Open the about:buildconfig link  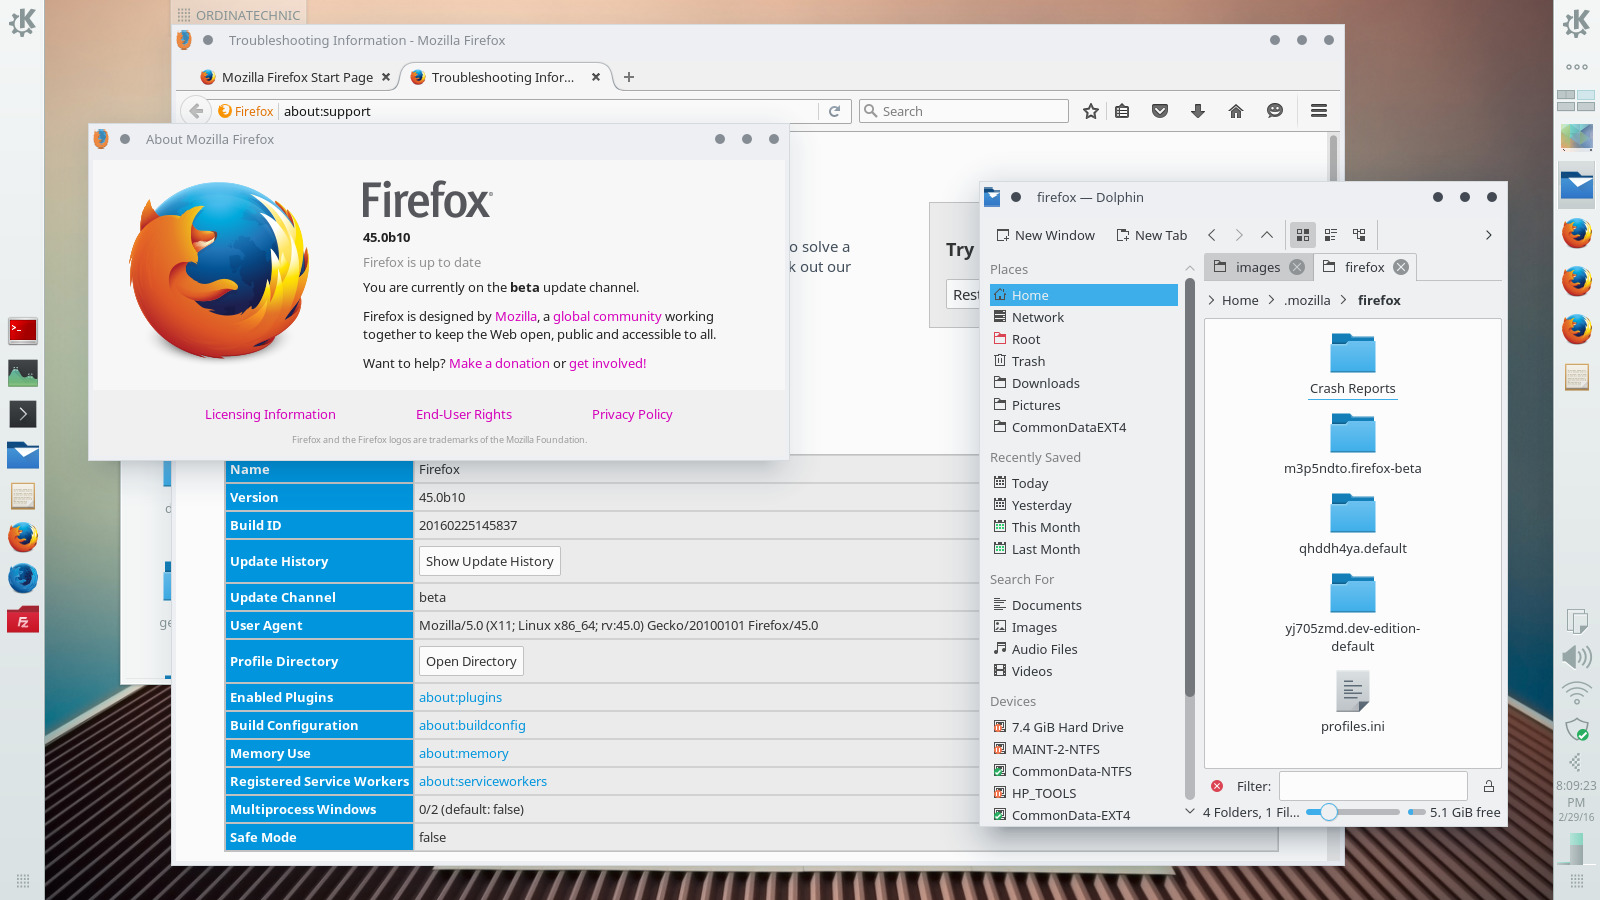coord(472,725)
